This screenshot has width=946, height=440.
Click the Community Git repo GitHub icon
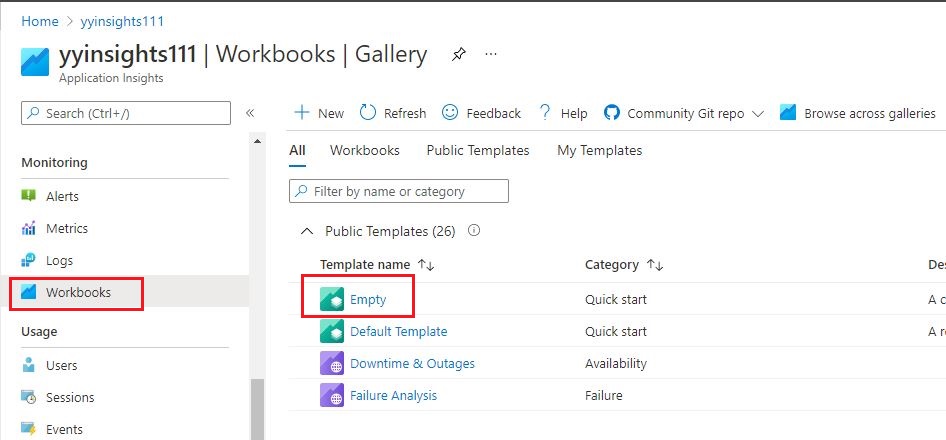point(612,113)
